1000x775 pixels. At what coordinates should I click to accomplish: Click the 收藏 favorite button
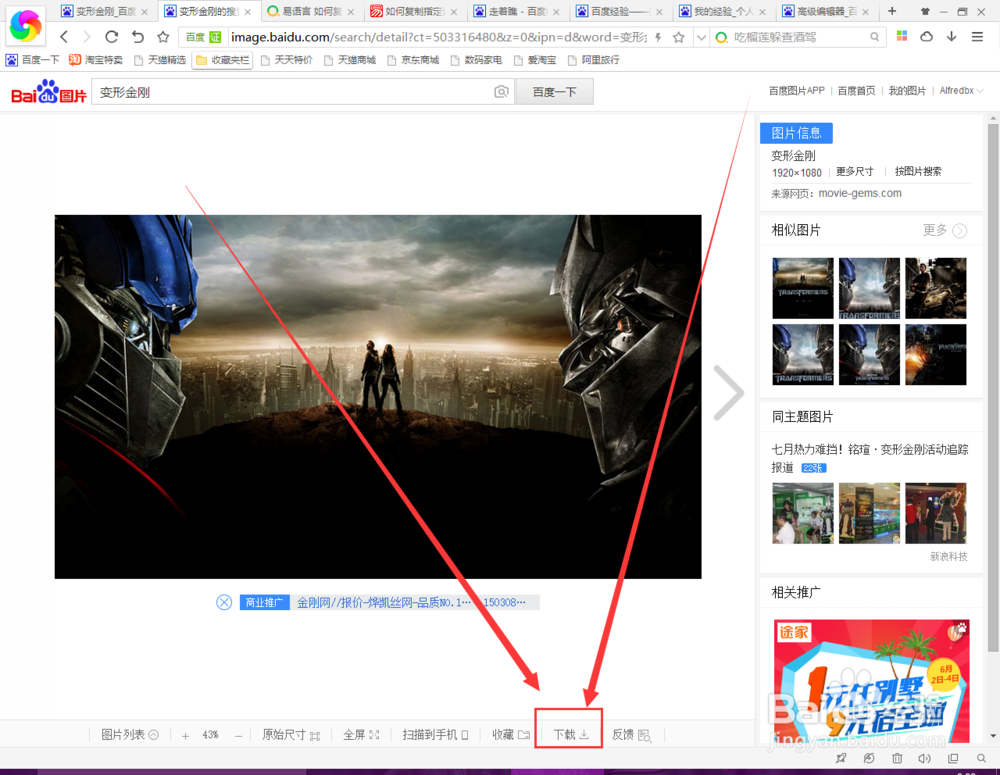(511, 735)
